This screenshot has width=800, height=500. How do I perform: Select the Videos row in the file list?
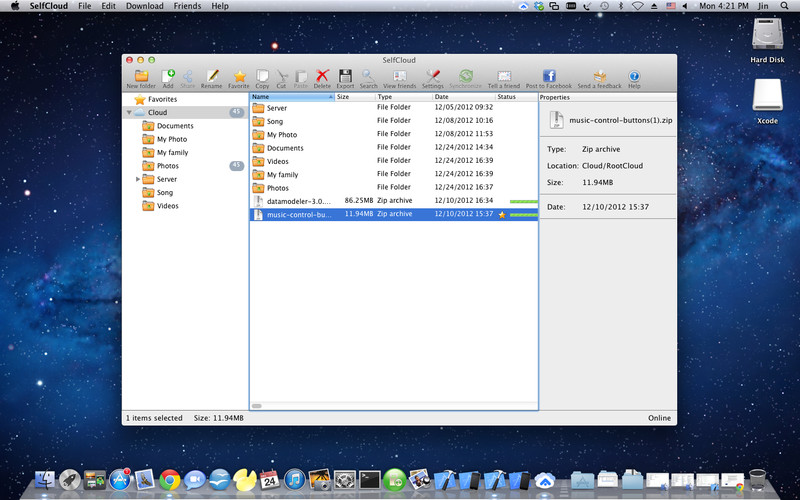click(394, 161)
